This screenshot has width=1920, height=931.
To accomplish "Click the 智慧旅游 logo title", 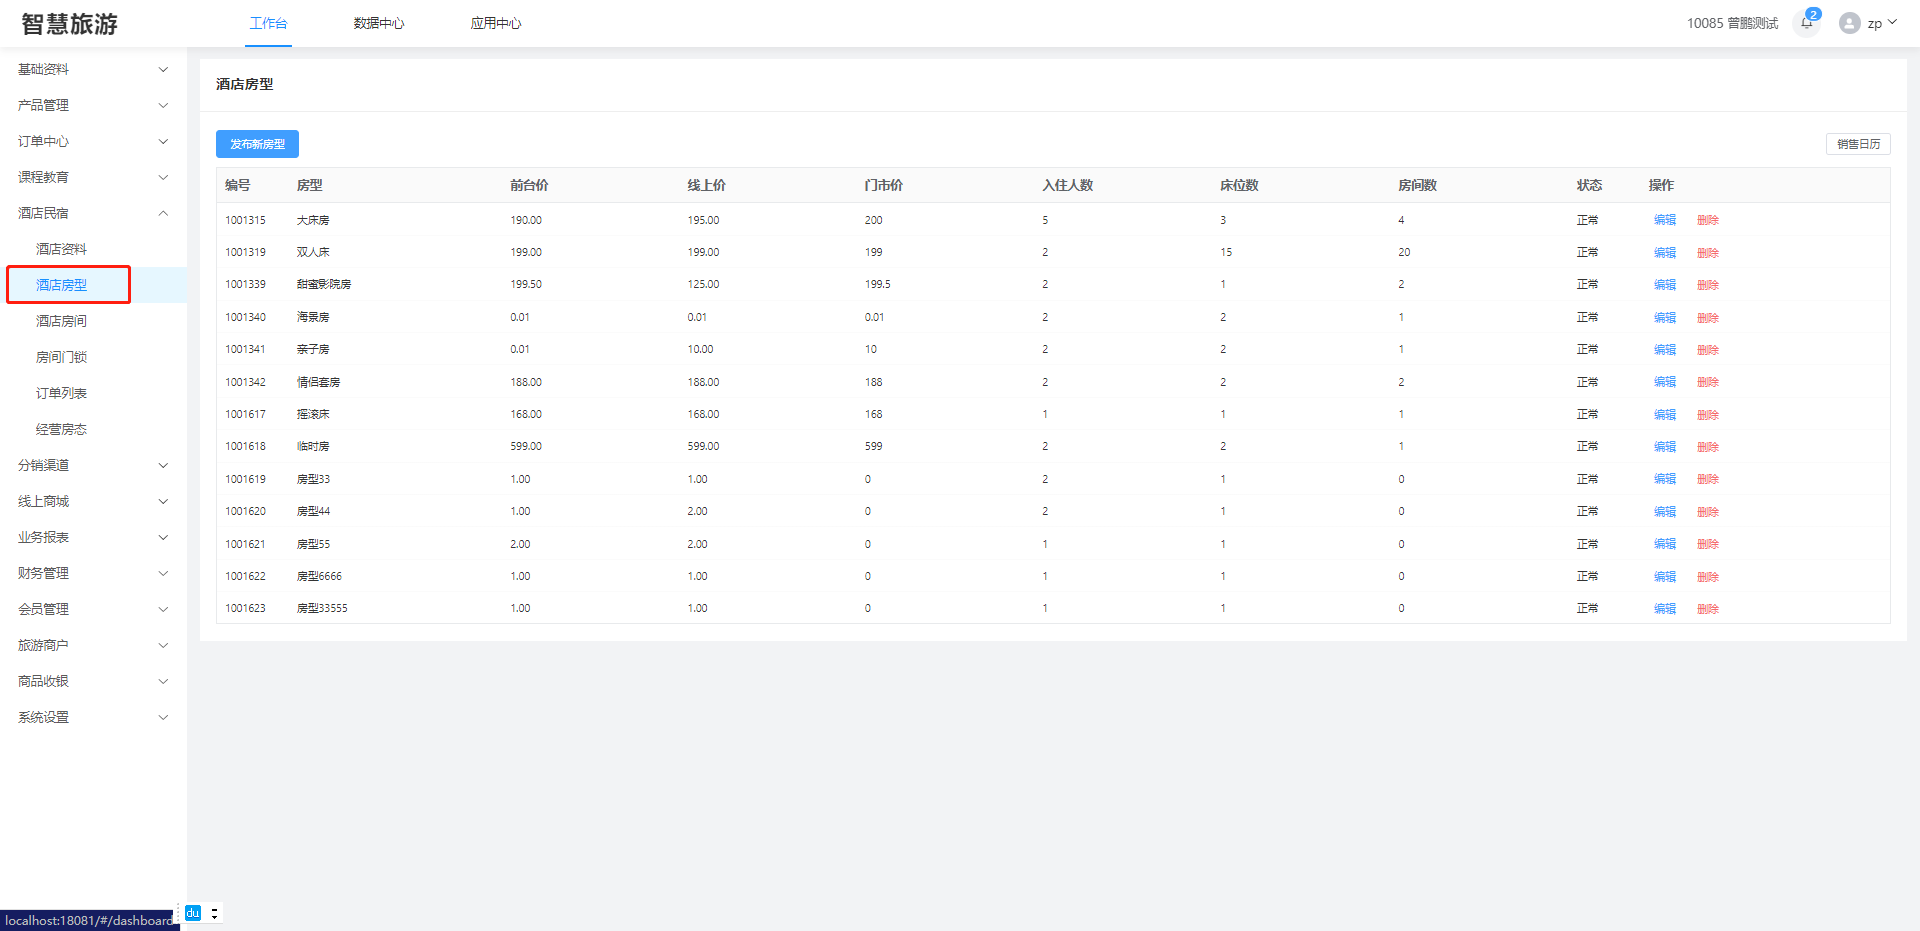I will (70, 24).
